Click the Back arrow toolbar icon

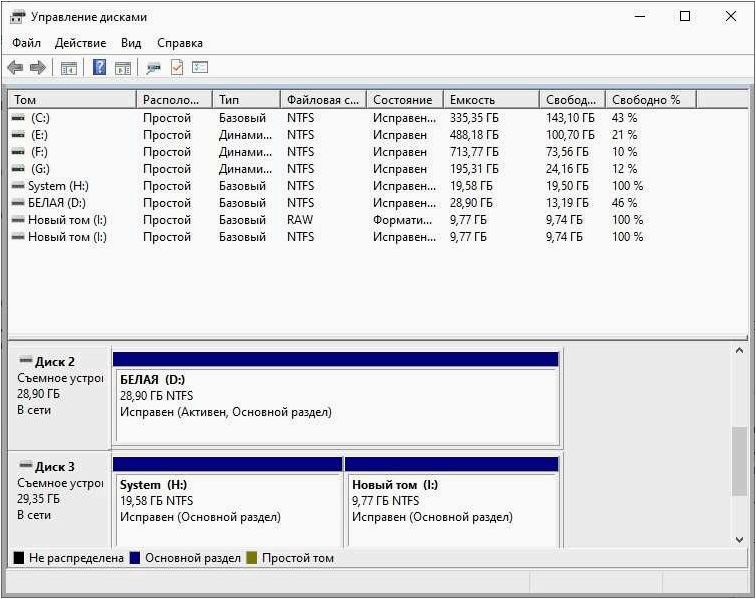tap(15, 68)
